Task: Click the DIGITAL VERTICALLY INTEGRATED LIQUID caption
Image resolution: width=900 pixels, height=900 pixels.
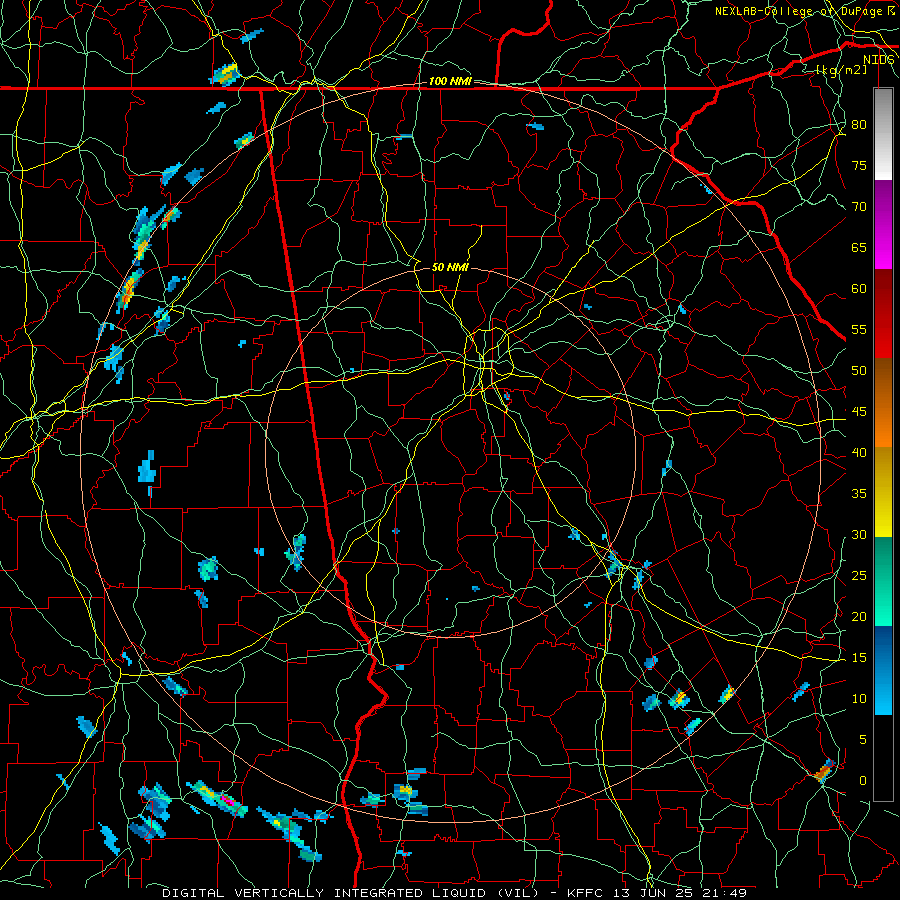Action: (x=324, y=893)
